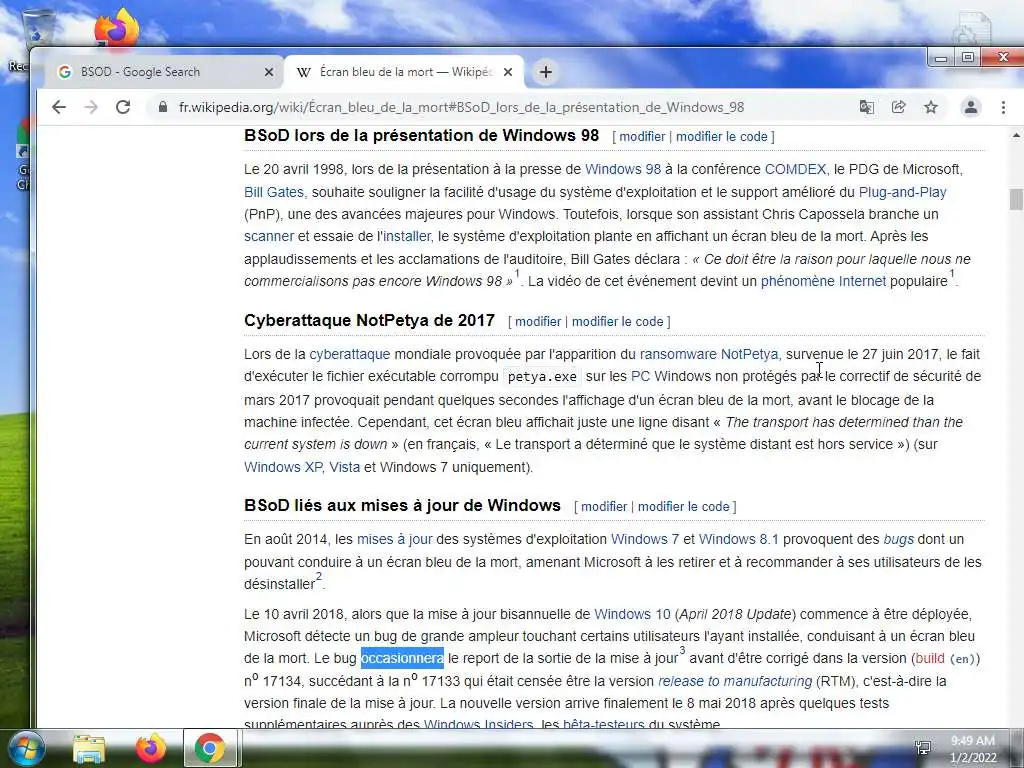
Task: Follow the PC link
Action: pos(640,376)
